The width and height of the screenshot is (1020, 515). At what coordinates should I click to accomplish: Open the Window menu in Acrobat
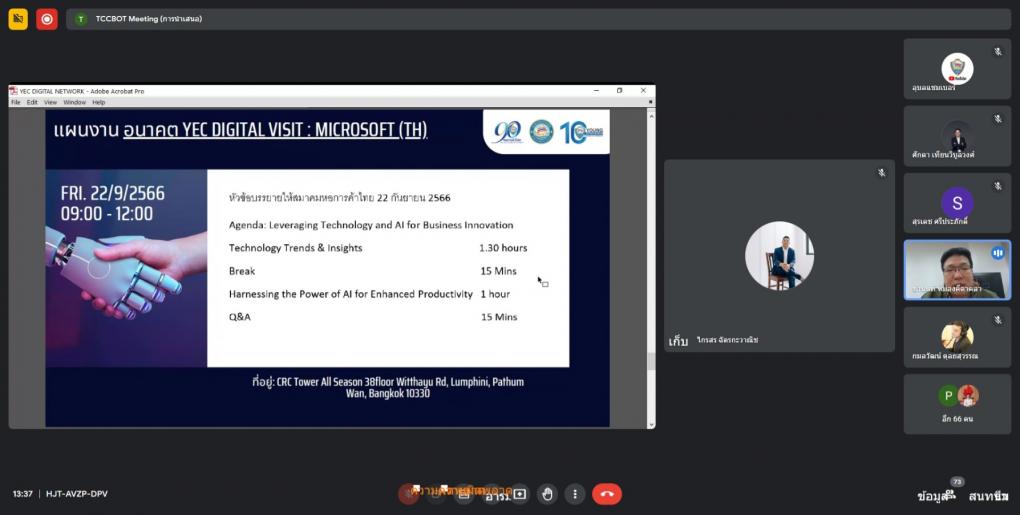(74, 102)
